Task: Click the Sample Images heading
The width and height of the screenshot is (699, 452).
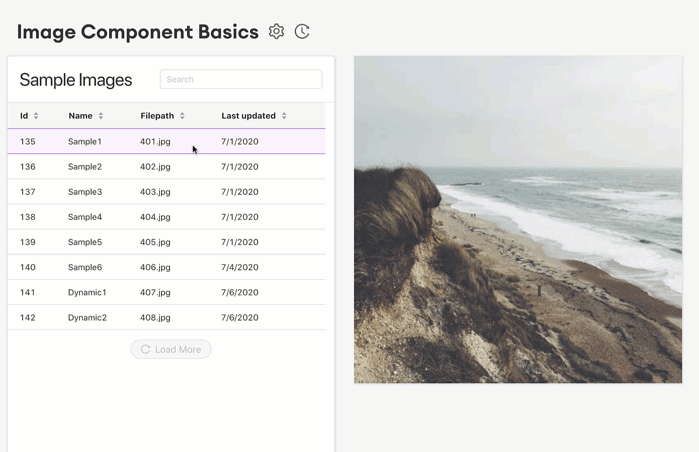Action: pyautogui.click(x=76, y=80)
